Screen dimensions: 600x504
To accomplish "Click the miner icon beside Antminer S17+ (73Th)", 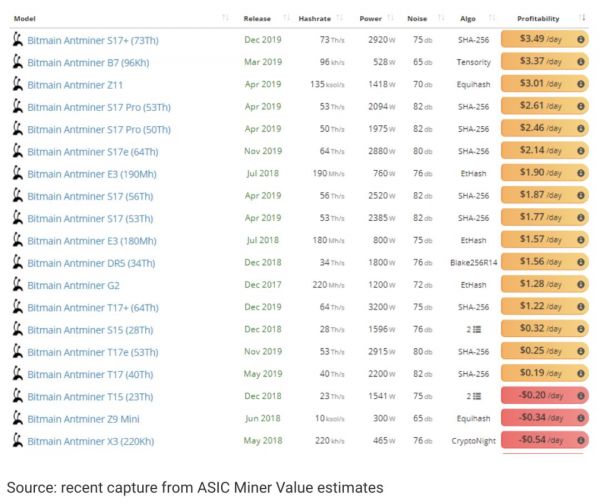I will tap(17, 40).
